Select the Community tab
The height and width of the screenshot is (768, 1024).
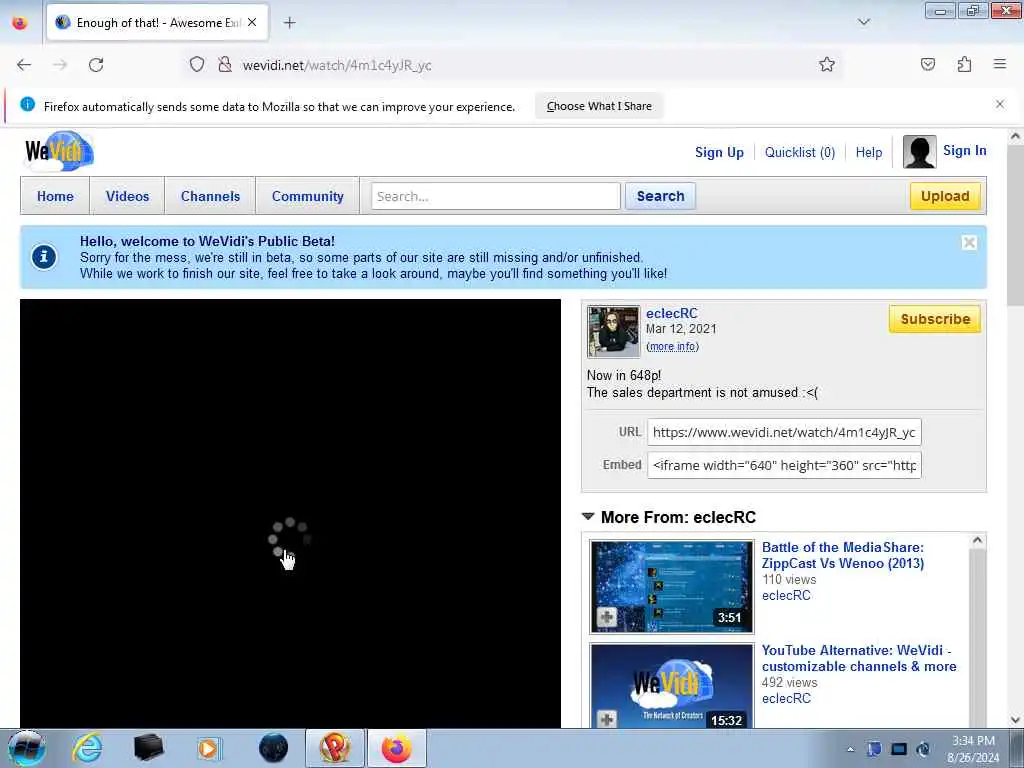pos(308,196)
